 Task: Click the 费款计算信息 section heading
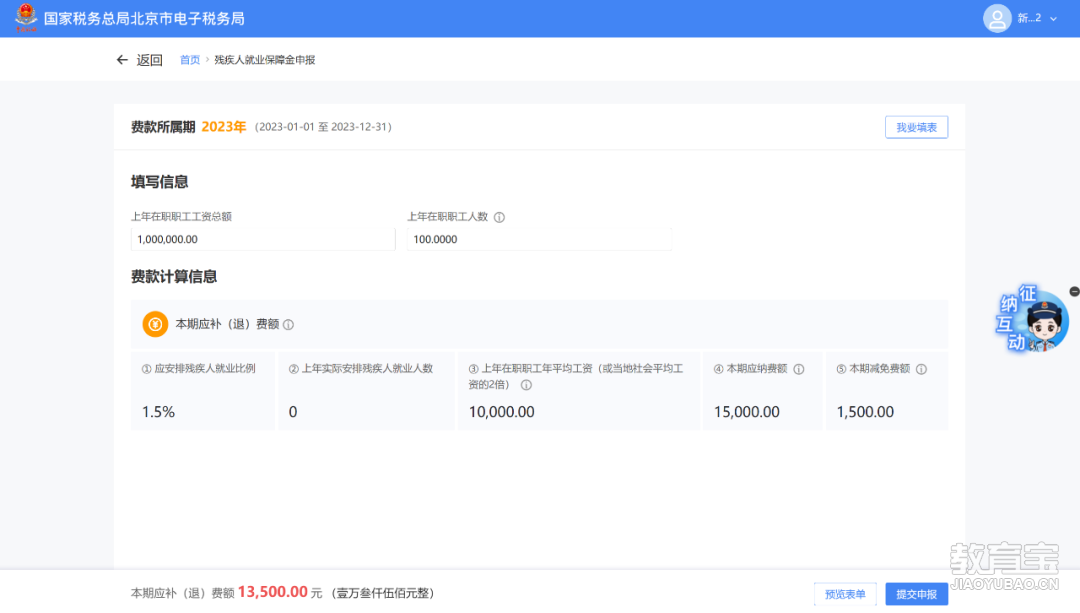coord(174,277)
